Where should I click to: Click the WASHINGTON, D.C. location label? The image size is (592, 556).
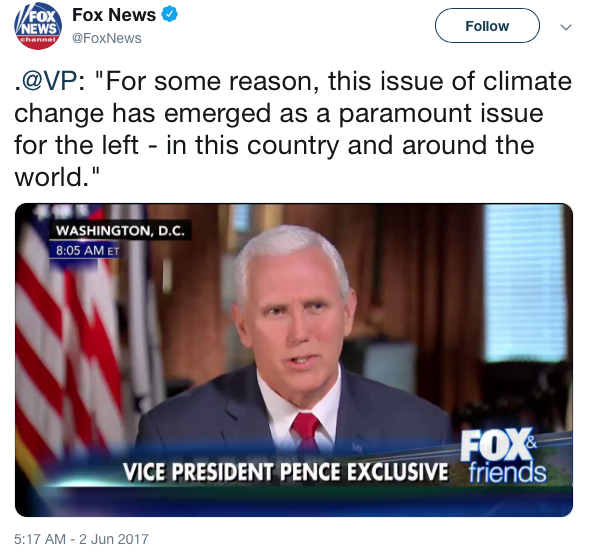pos(120,230)
